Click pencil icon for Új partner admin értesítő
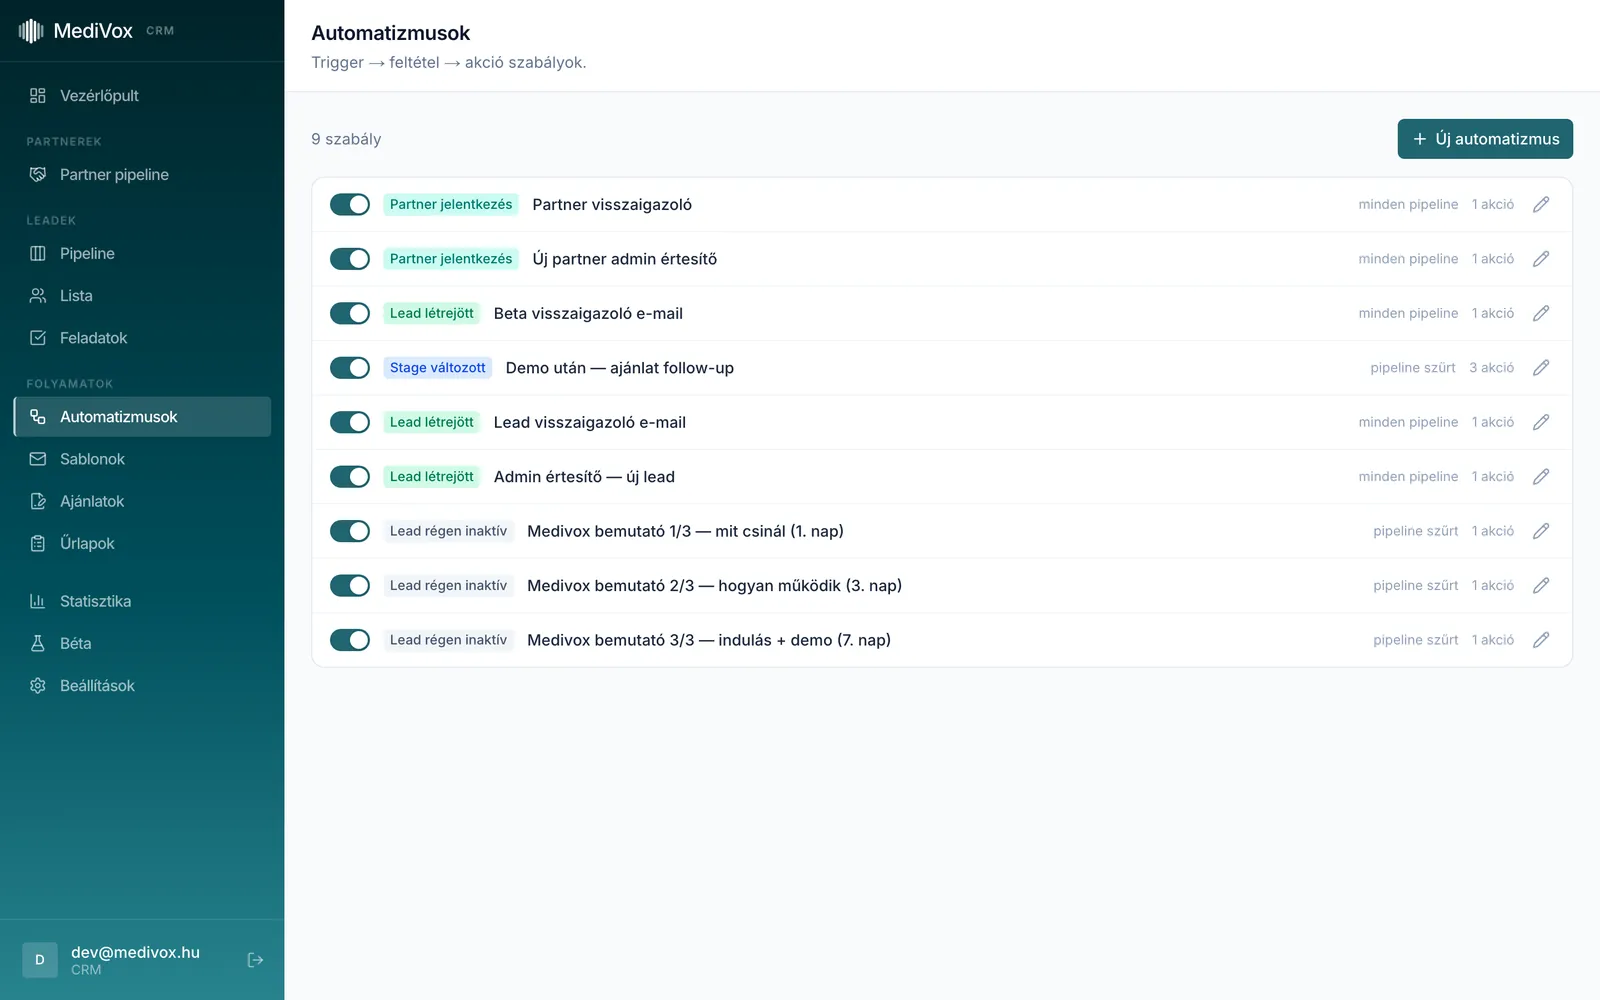1600x1000 pixels. click(1541, 259)
